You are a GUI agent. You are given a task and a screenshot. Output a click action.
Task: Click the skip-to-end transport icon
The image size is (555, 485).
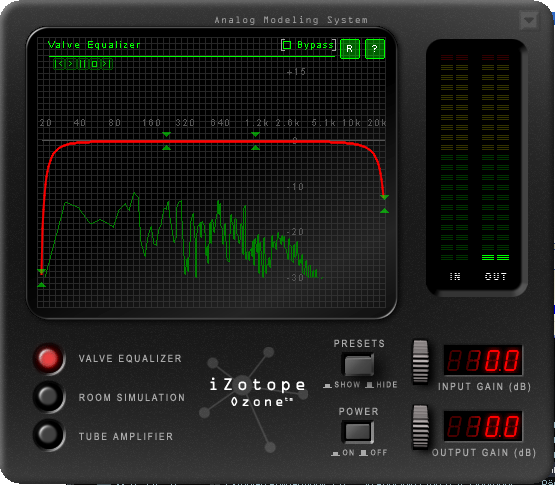[x=106, y=64]
